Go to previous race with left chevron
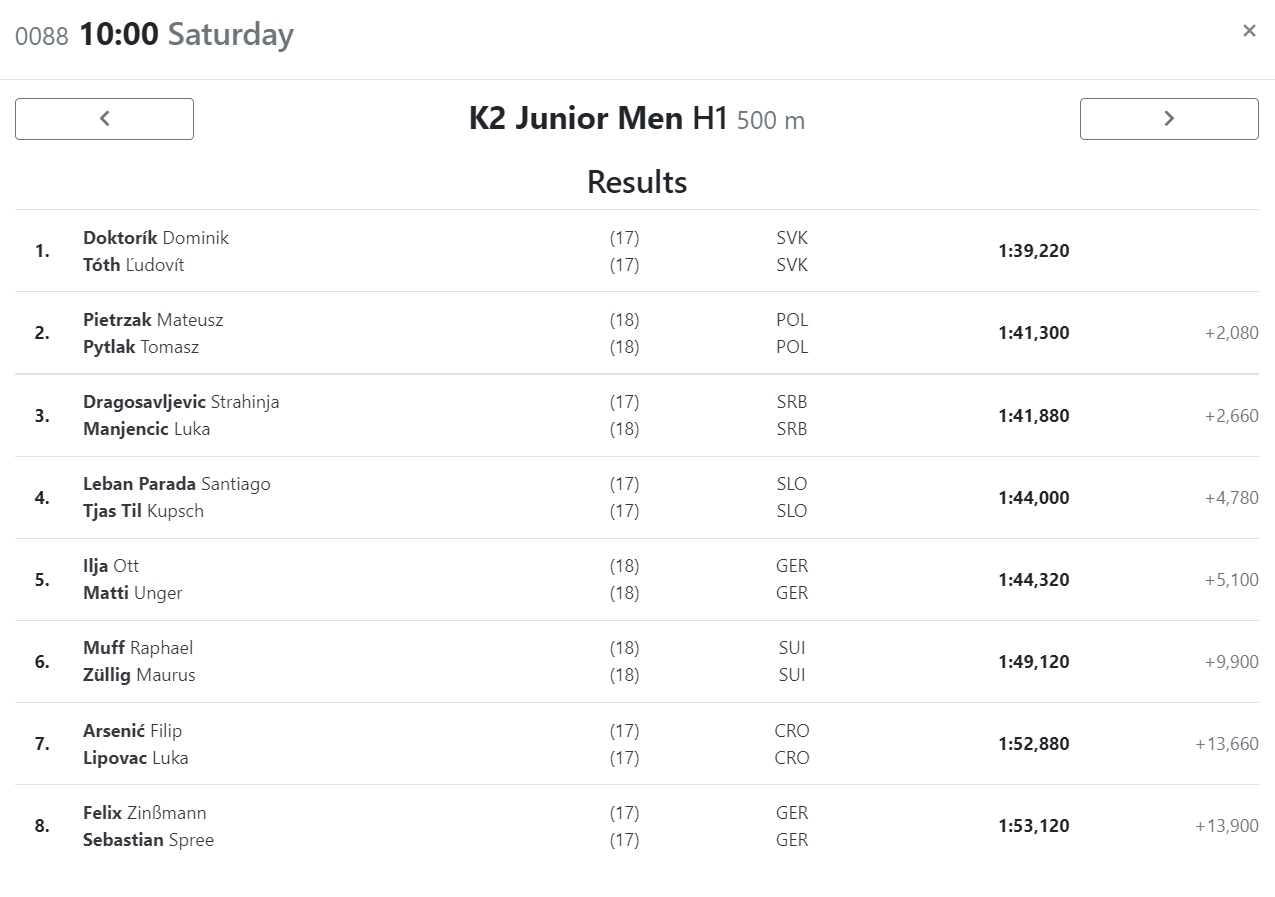 (104, 119)
